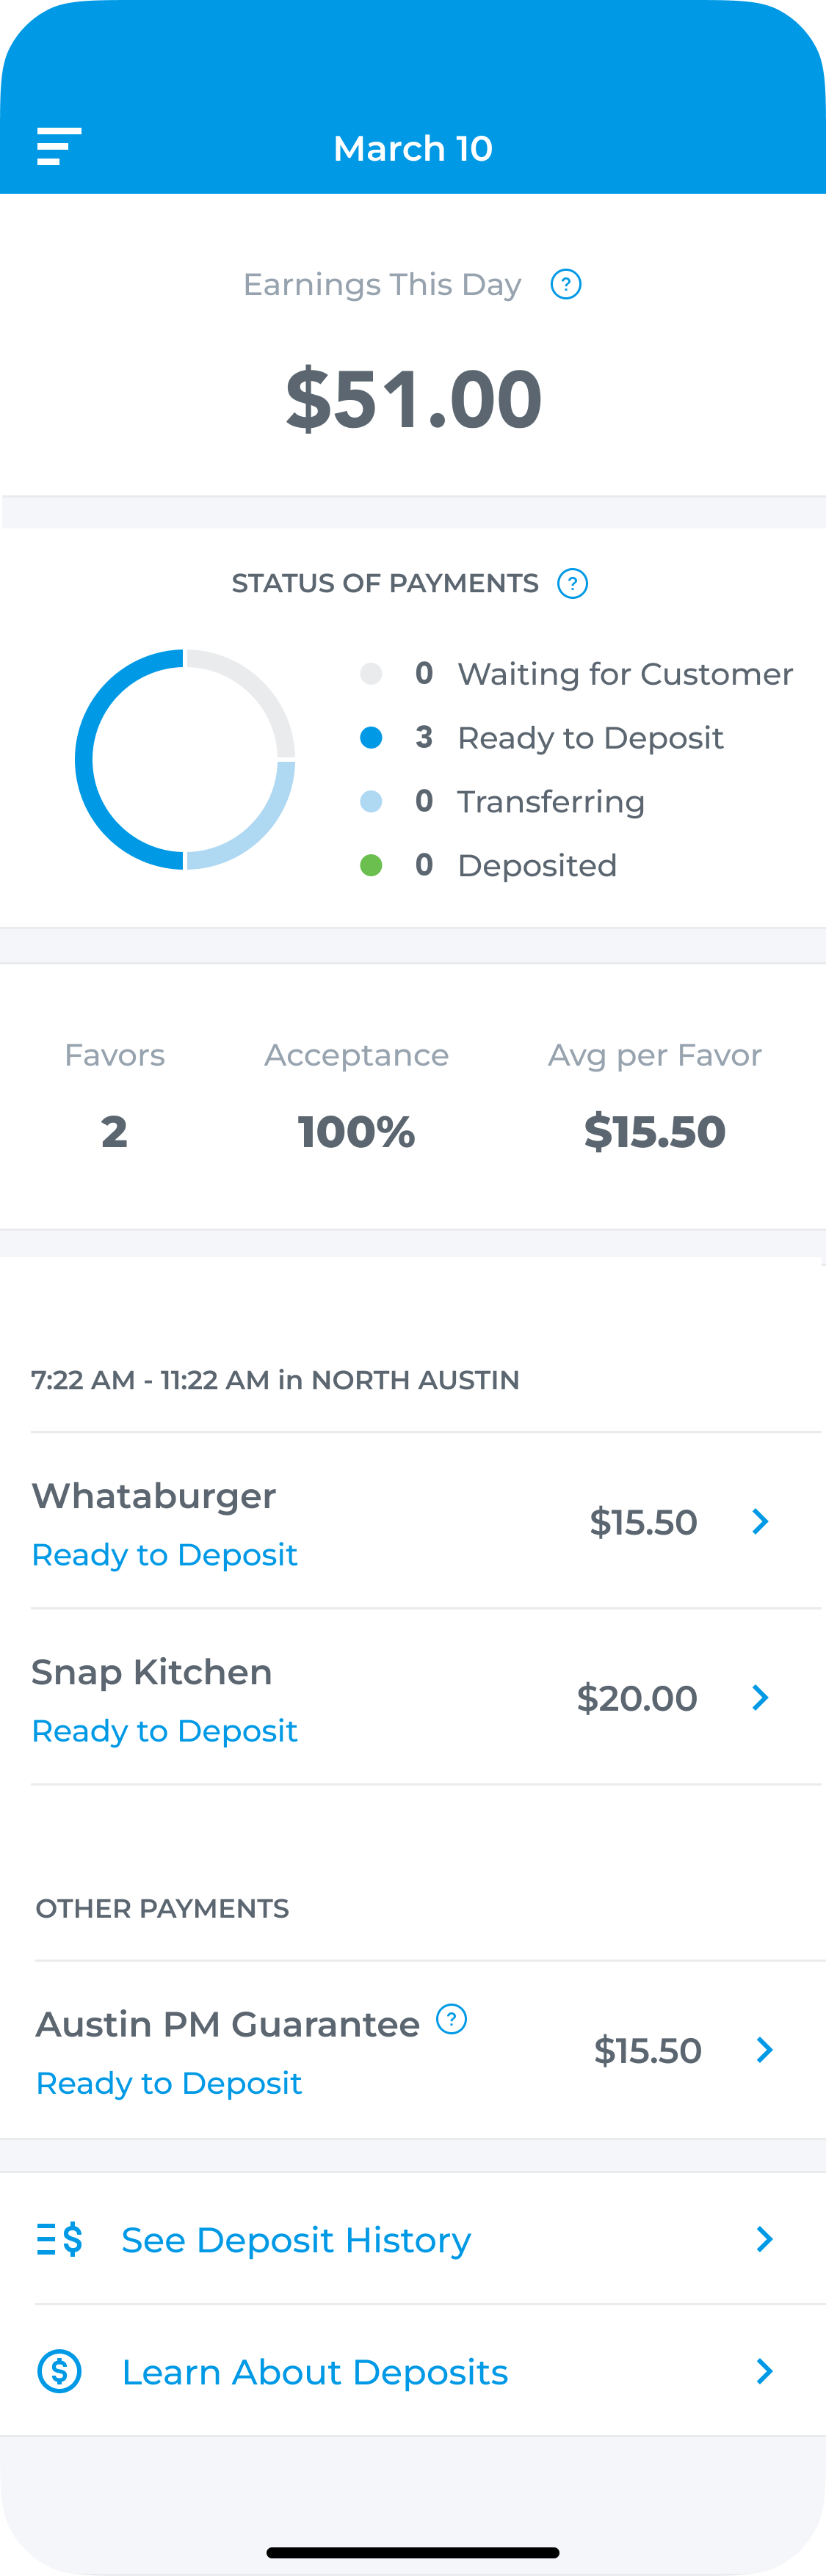Open the See Deposit History chevron arrow

pos(765,2239)
